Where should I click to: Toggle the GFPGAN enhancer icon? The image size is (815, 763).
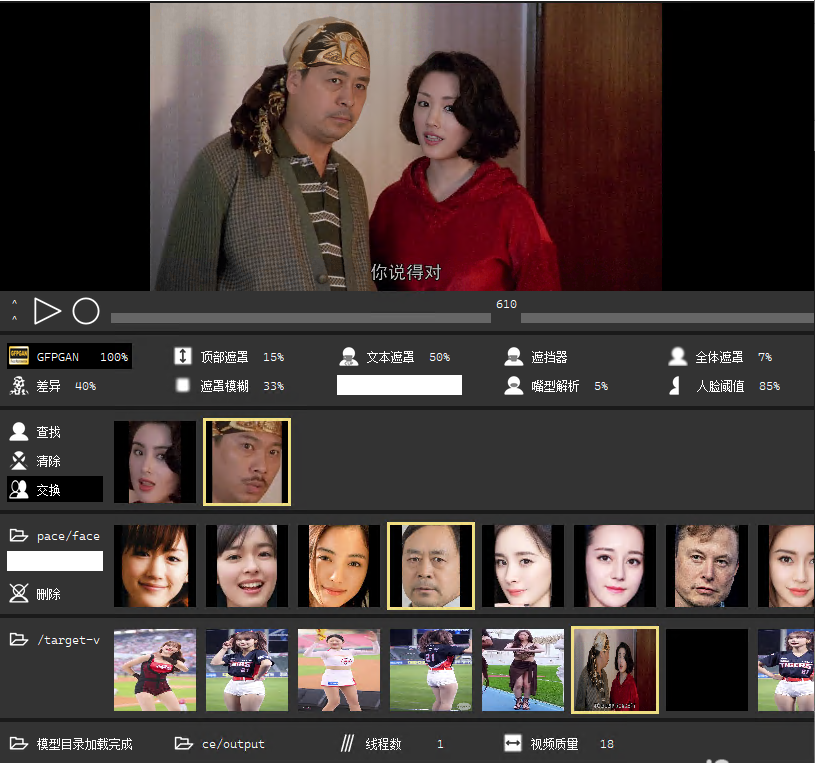[x=19, y=356]
